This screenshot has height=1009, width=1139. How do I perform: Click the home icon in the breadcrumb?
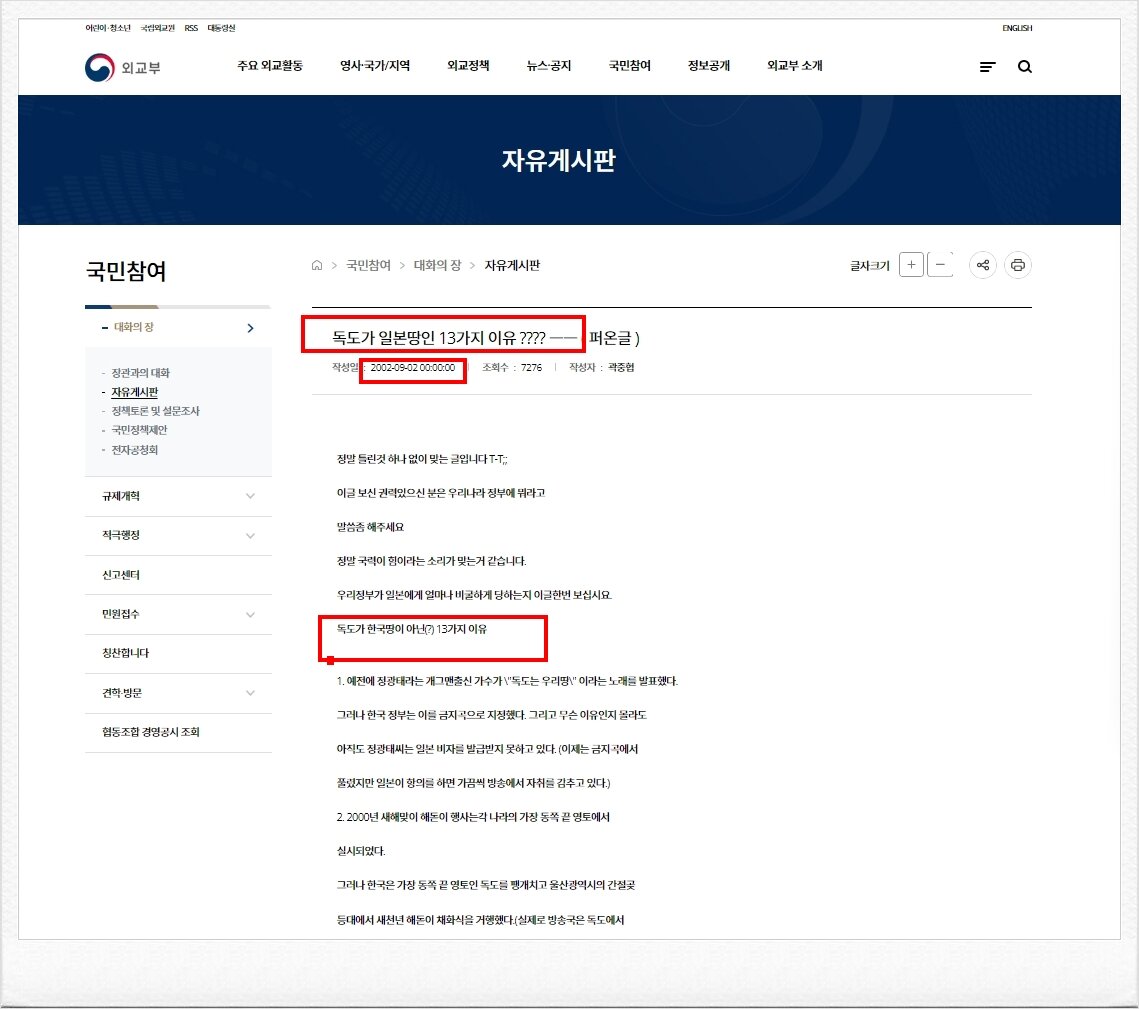click(x=315, y=264)
